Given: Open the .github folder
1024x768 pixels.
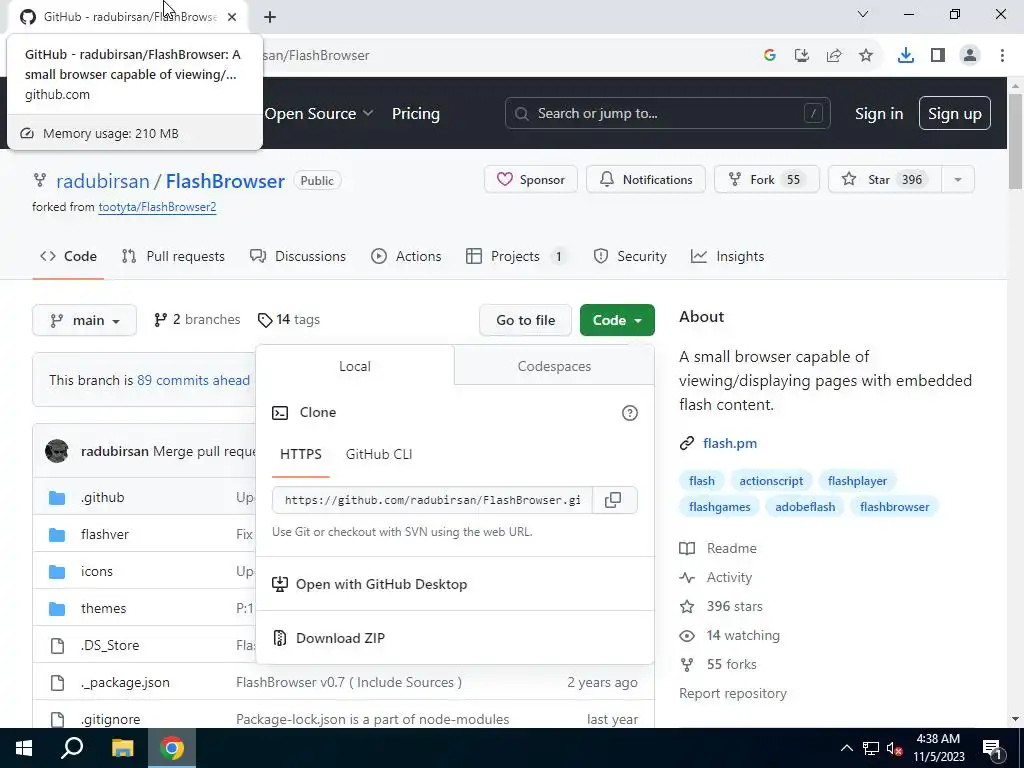Looking at the screenshot, I should [x=103, y=498].
